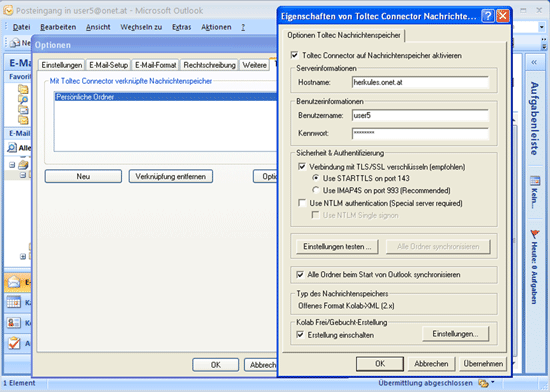The height and width of the screenshot is (392, 550).
Task: Toggle Verbindung mit TLS/SSL verschlüsseln checkbox
Action: click(x=302, y=166)
